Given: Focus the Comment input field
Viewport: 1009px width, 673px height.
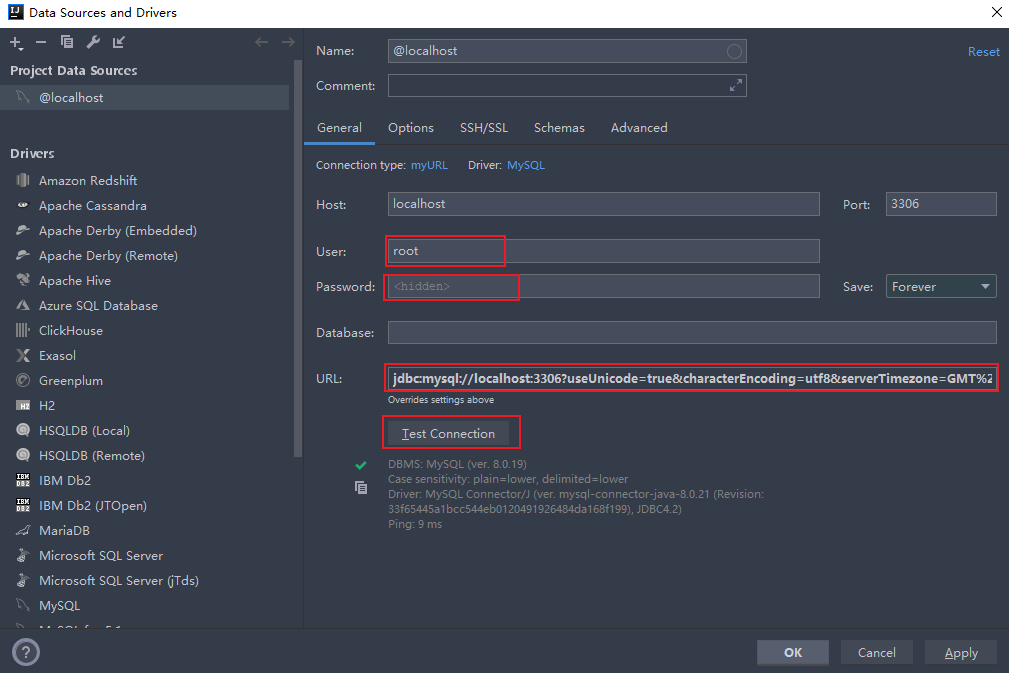Looking at the screenshot, I should (x=567, y=86).
